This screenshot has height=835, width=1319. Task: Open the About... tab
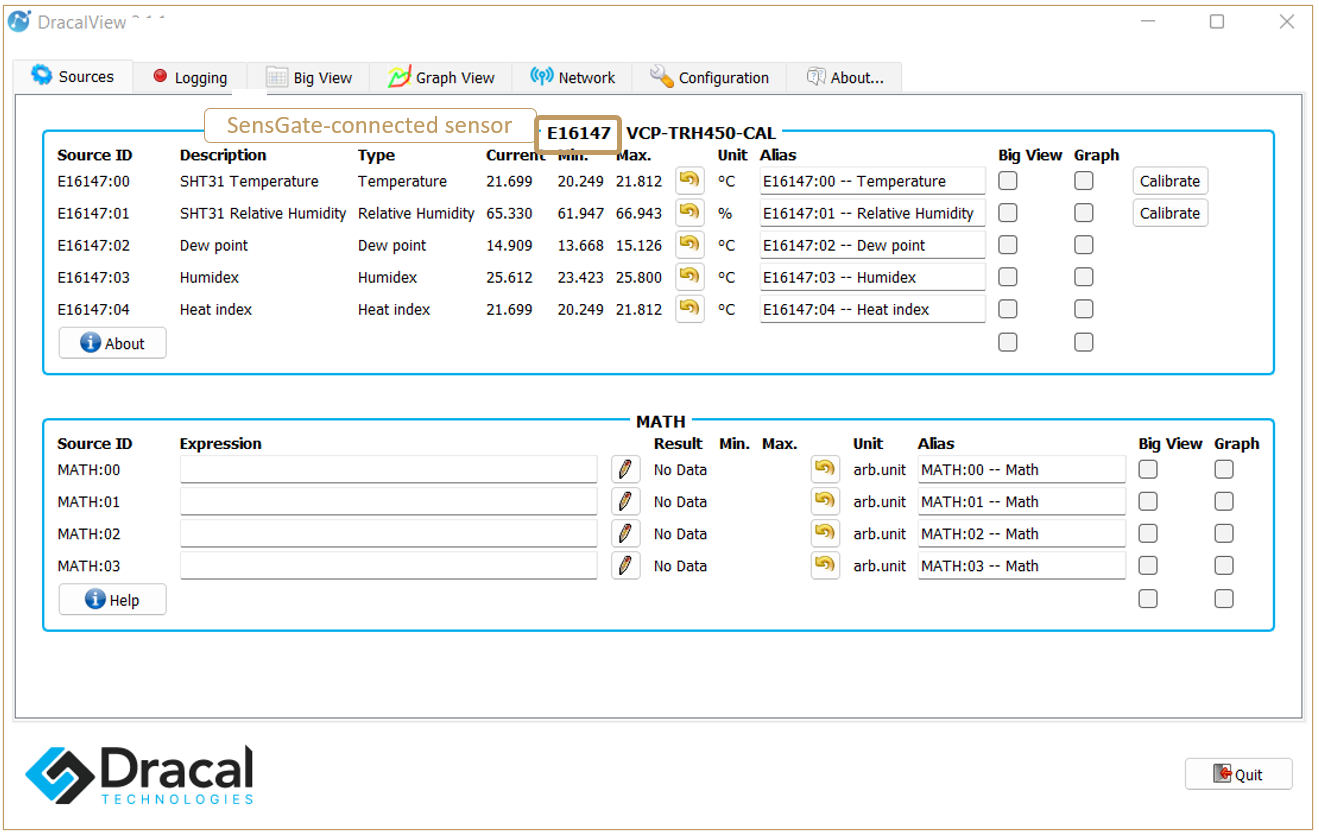[845, 78]
